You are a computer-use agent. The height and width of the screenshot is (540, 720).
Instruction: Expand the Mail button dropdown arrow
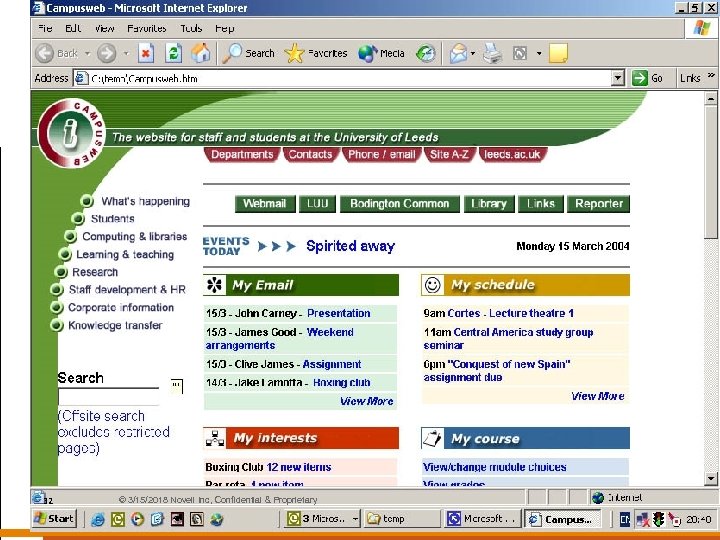[472, 54]
